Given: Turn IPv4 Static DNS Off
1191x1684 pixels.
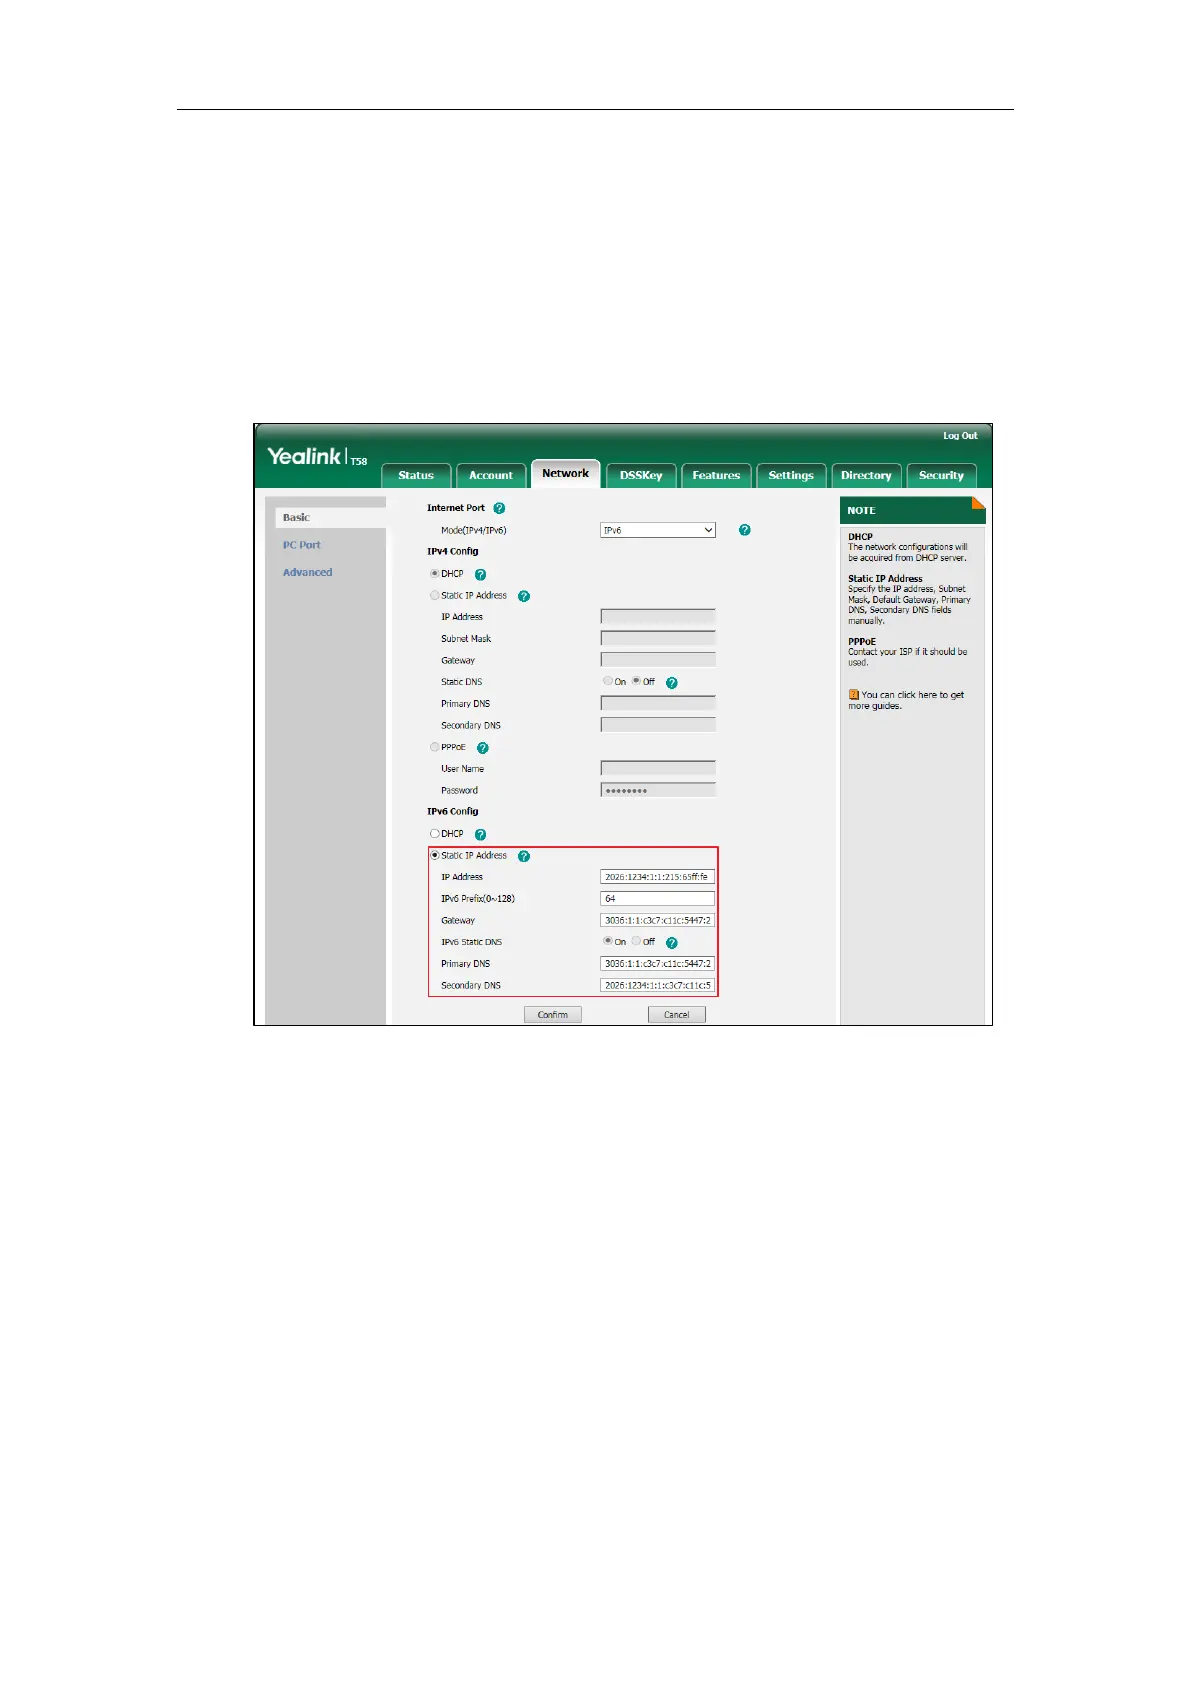Looking at the screenshot, I should click(636, 681).
